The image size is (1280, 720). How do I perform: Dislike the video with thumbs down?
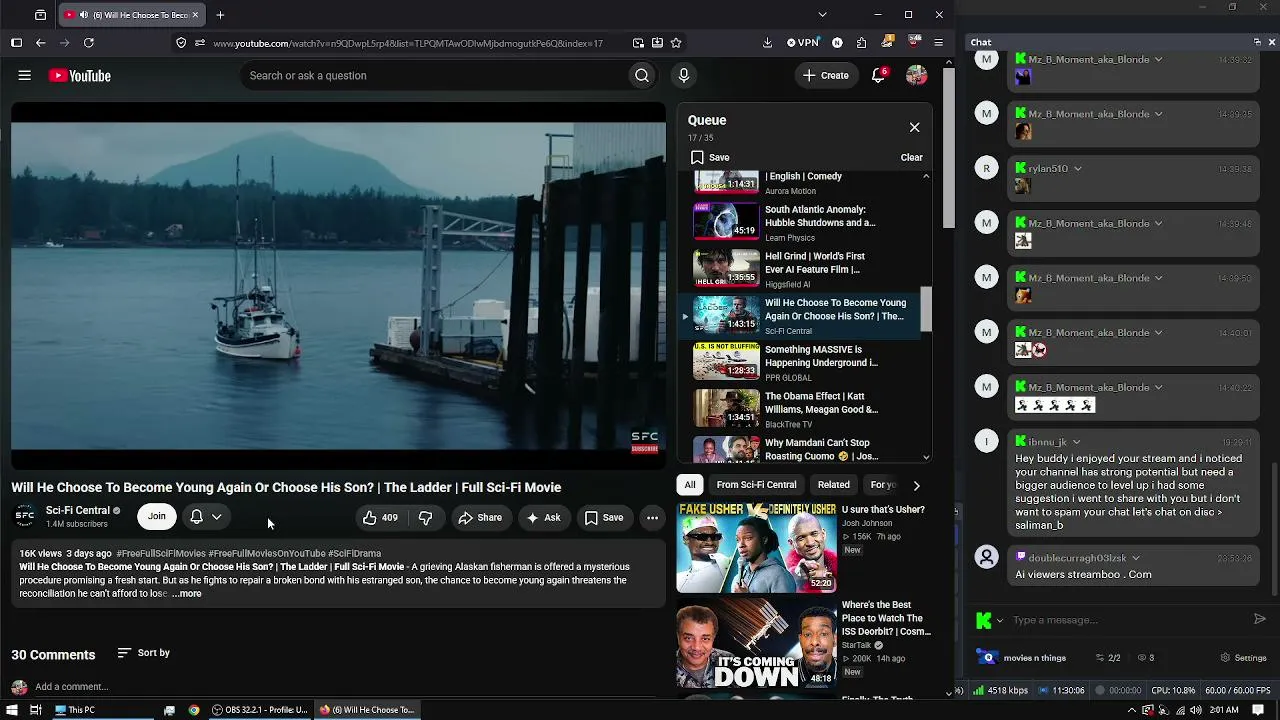pos(425,517)
